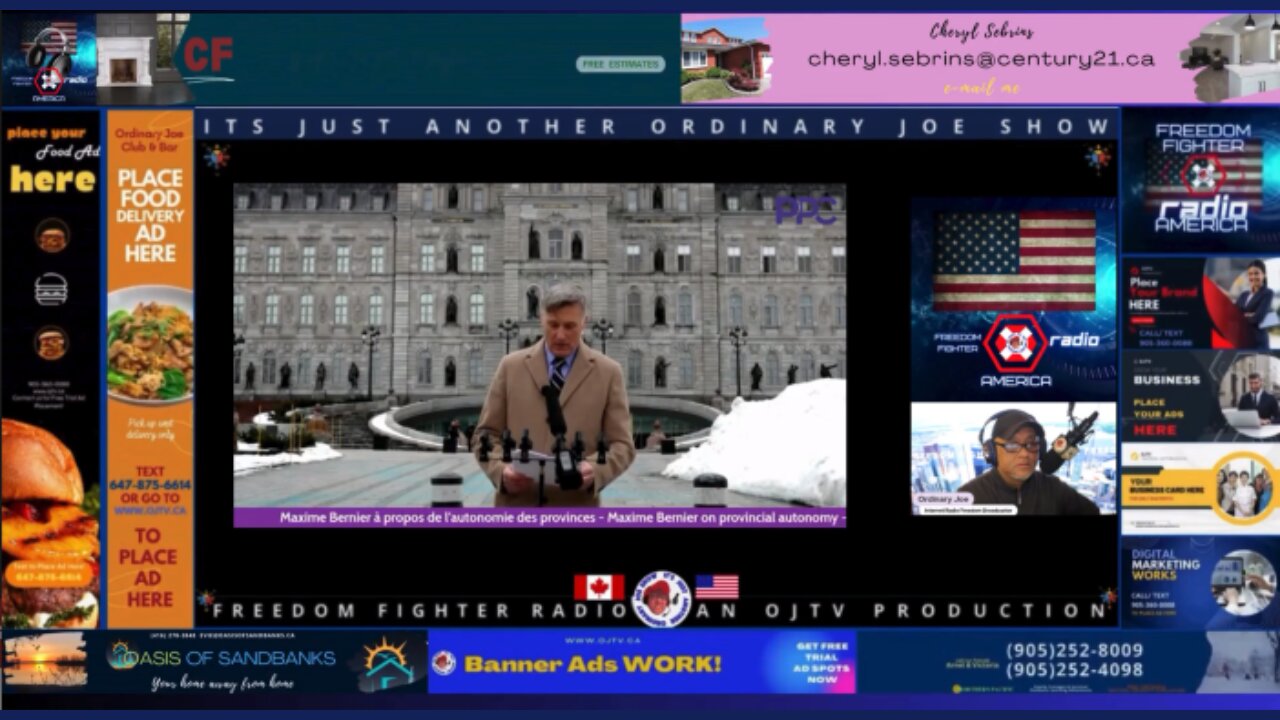Click the FREE ESTIMATES button

[x=620, y=64]
